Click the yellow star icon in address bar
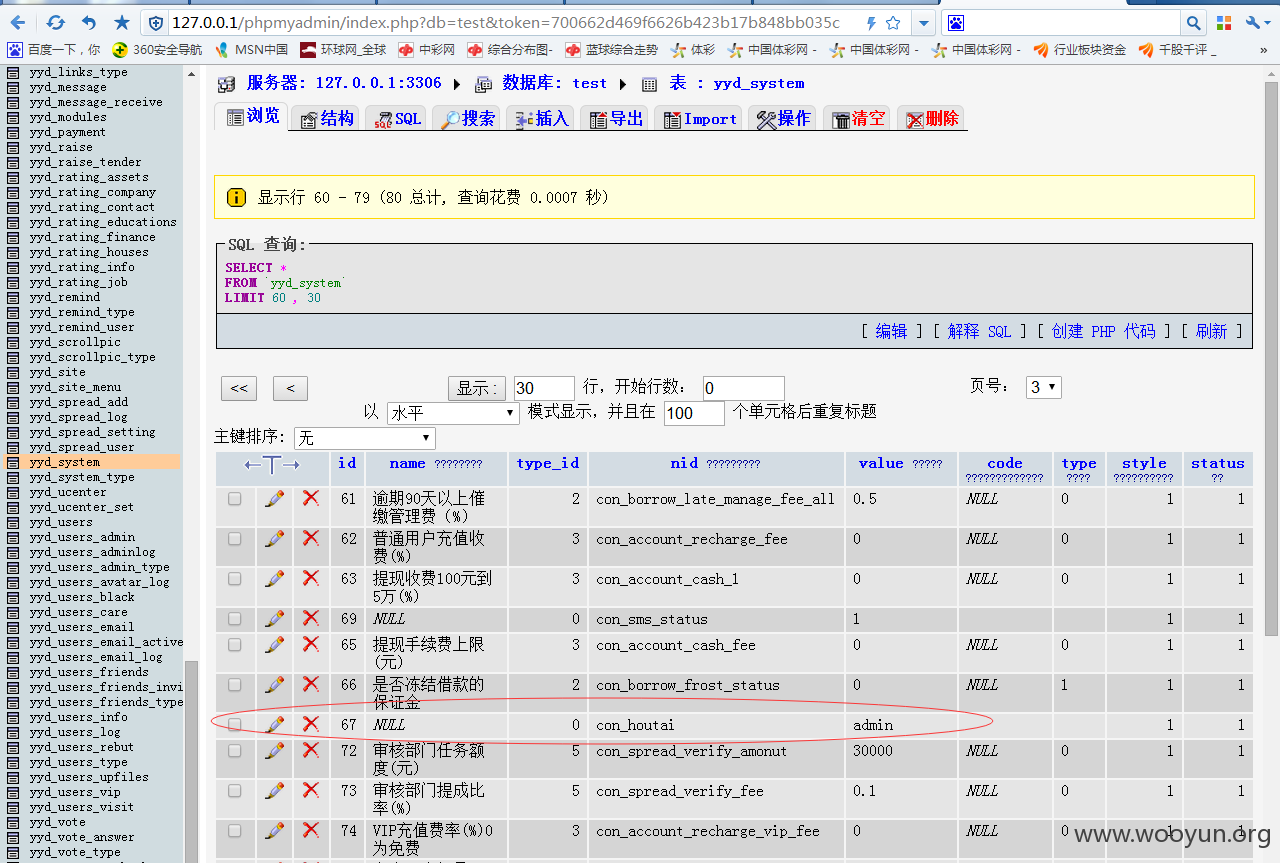This screenshot has width=1280, height=863. (893, 22)
